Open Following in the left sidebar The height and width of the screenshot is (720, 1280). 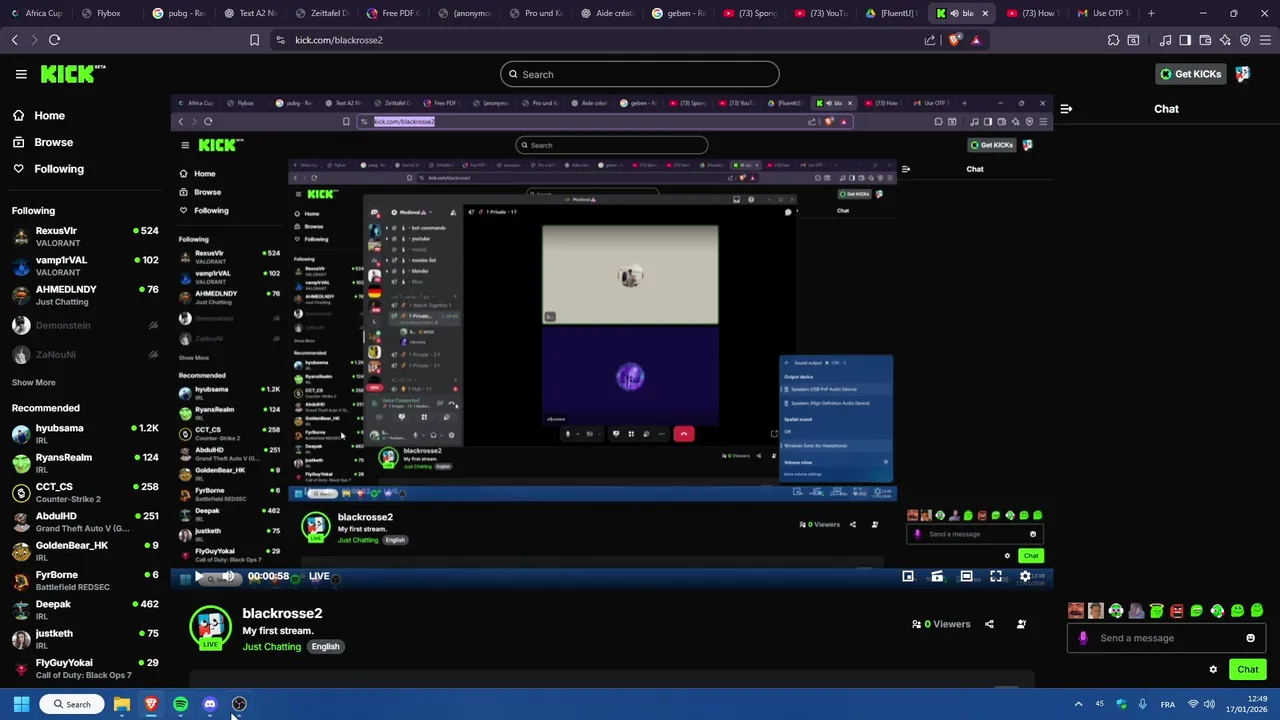click(x=59, y=169)
